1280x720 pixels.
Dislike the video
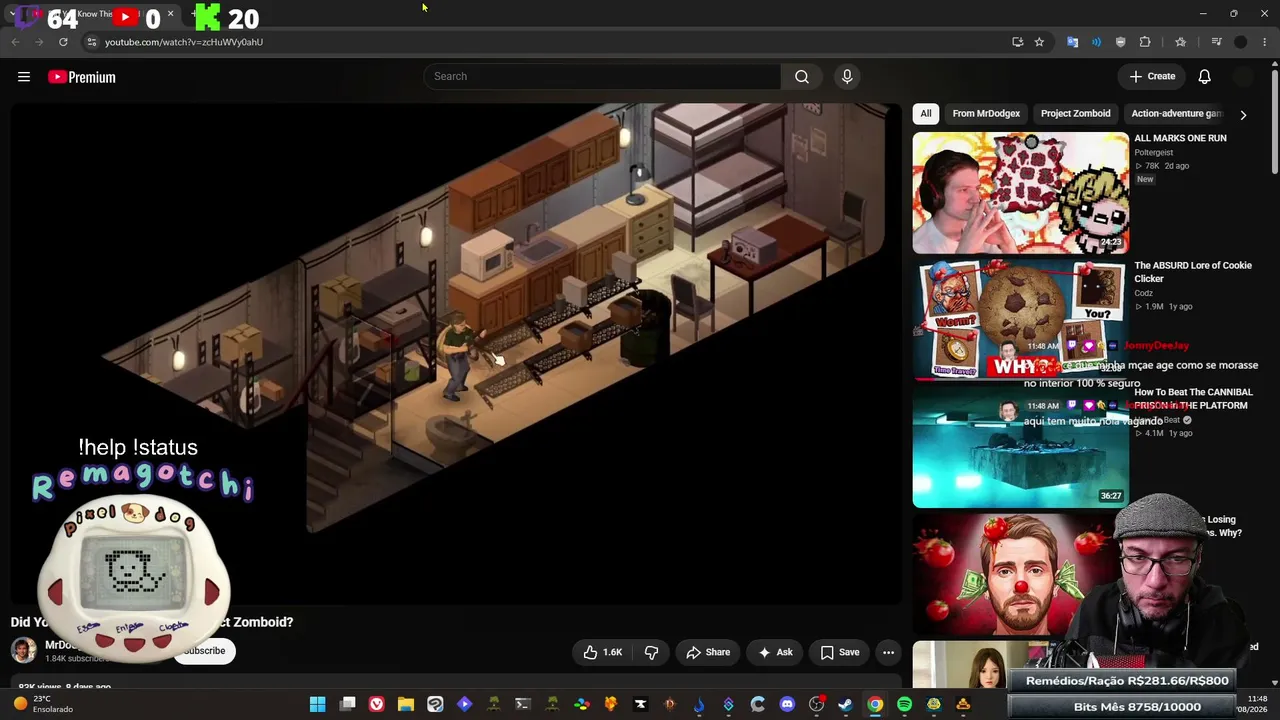pos(651,652)
